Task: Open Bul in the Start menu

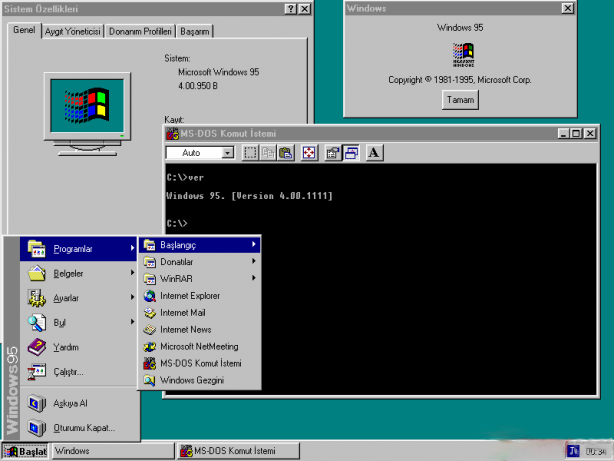Action: (78, 322)
